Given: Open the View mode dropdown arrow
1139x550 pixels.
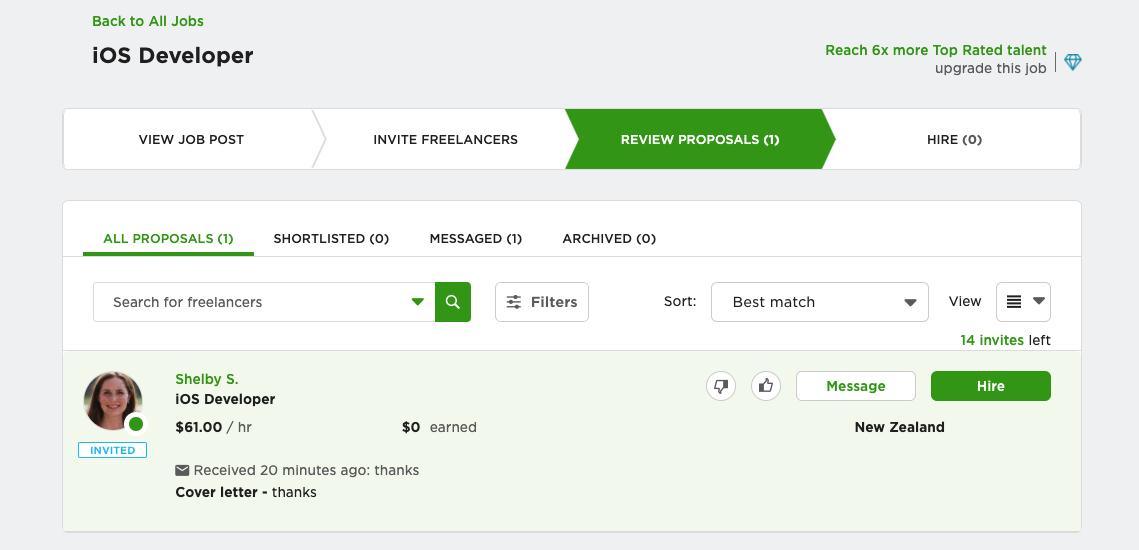Looking at the screenshot, I should (x=1039, y=301).
